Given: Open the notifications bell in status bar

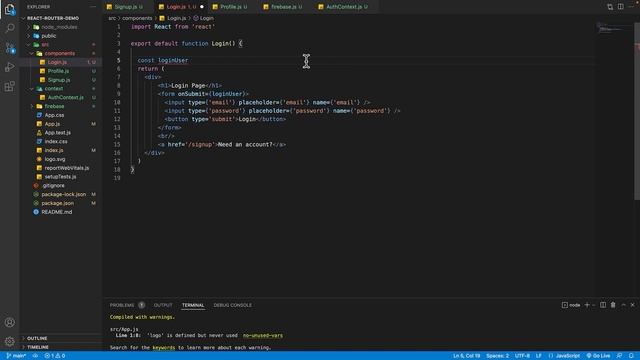Looking at the screenshot, I should pyautogui.click(x=631, y=356).
